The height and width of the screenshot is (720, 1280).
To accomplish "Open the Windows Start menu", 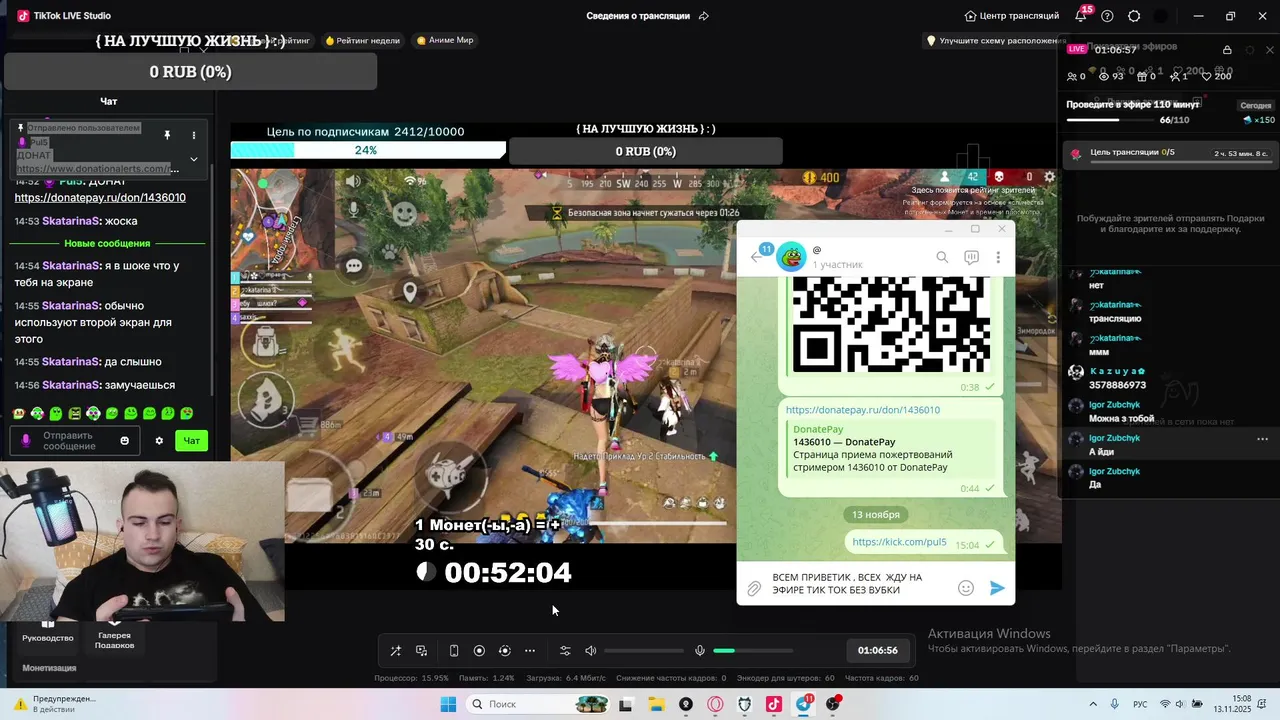I will (x=448, y=704).
